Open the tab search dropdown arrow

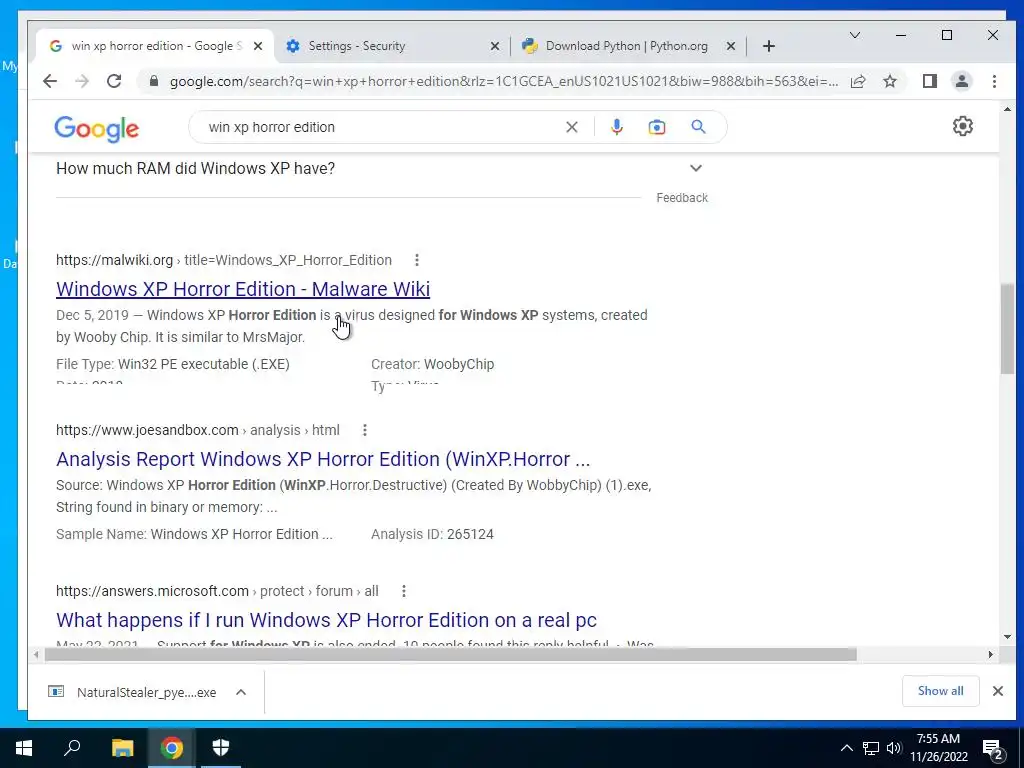click(x=854, y=35)
